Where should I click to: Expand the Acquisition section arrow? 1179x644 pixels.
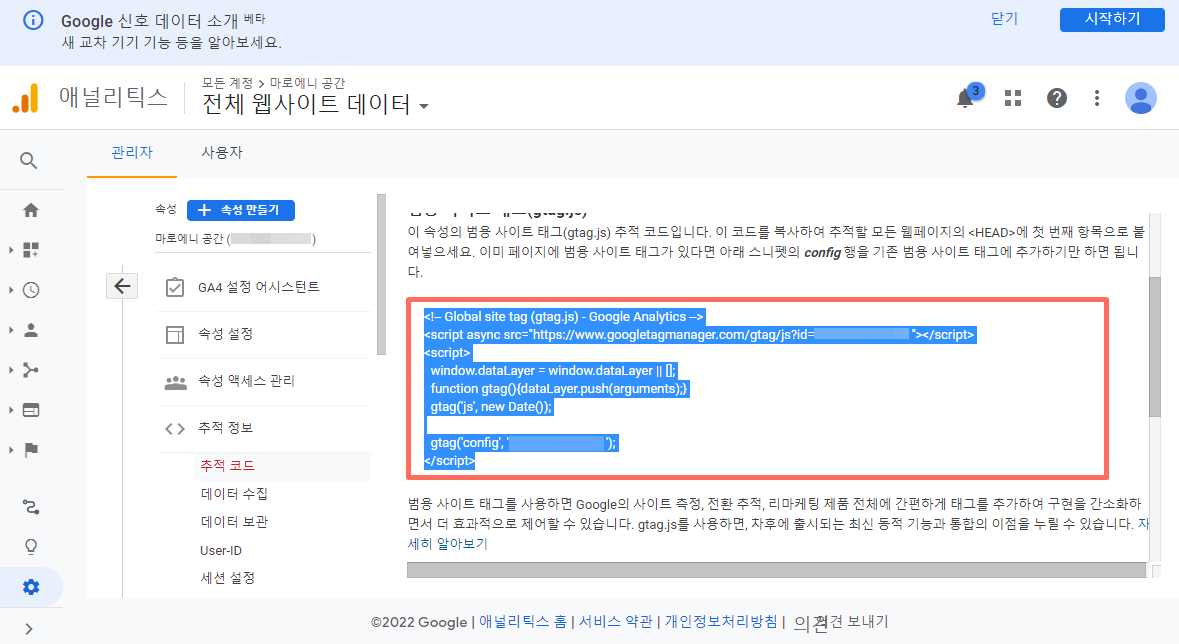(11, 370)
